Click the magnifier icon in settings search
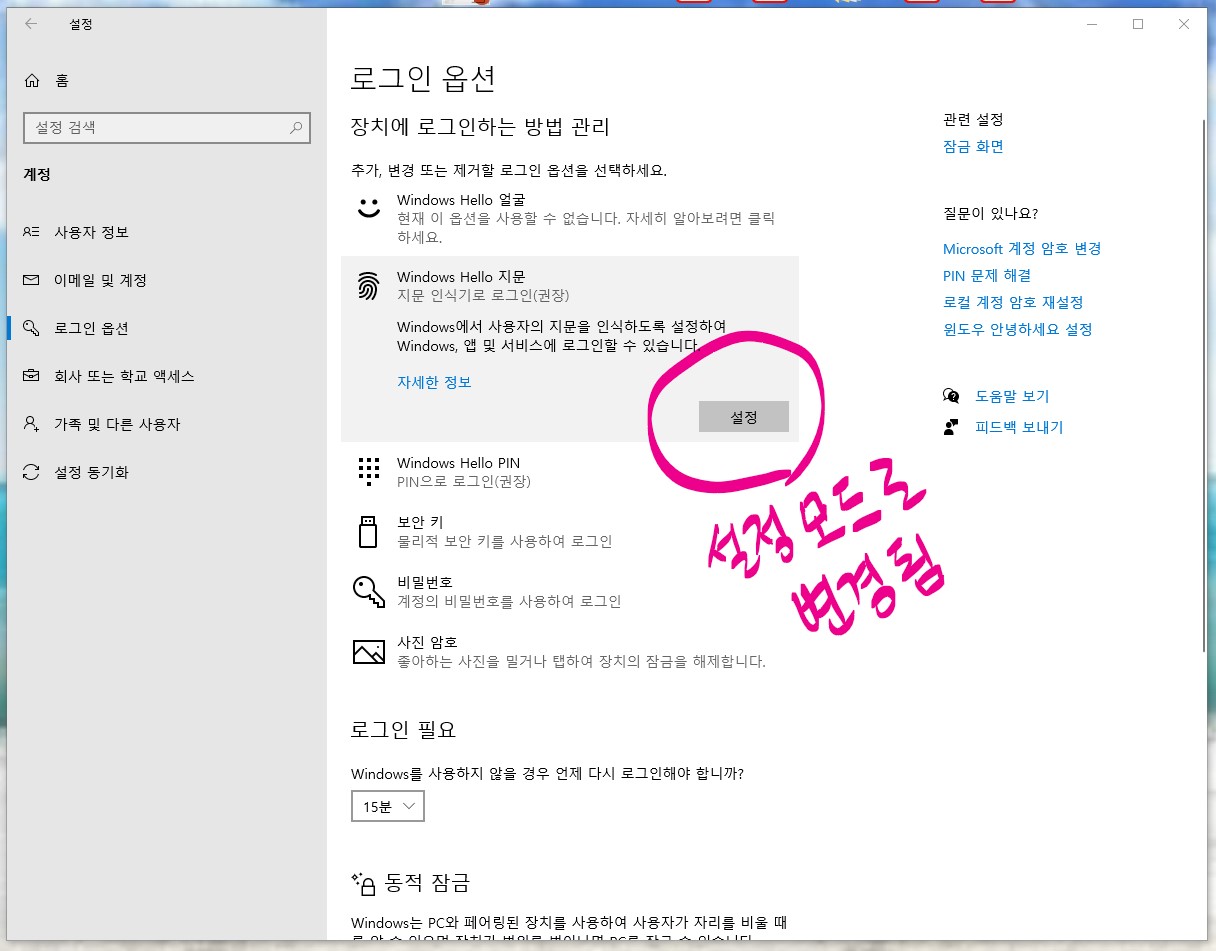The width and height of the screenshot is (1216, 951). coord(296,128)
